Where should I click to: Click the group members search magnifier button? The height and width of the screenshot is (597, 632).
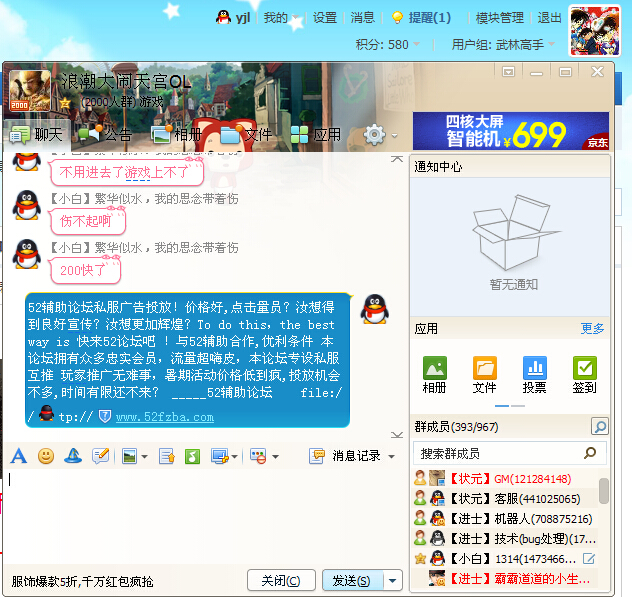[x=600, y=426]
